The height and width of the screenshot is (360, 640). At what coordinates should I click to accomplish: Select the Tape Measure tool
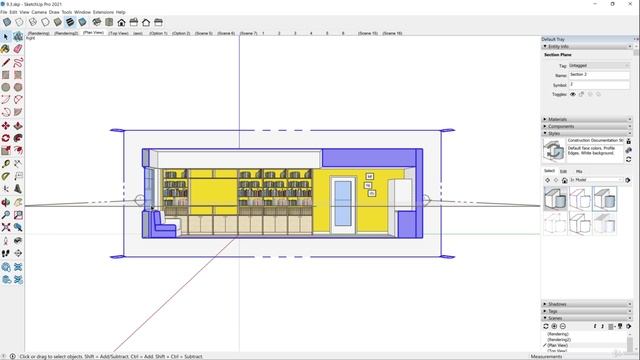tap(6, 164)
